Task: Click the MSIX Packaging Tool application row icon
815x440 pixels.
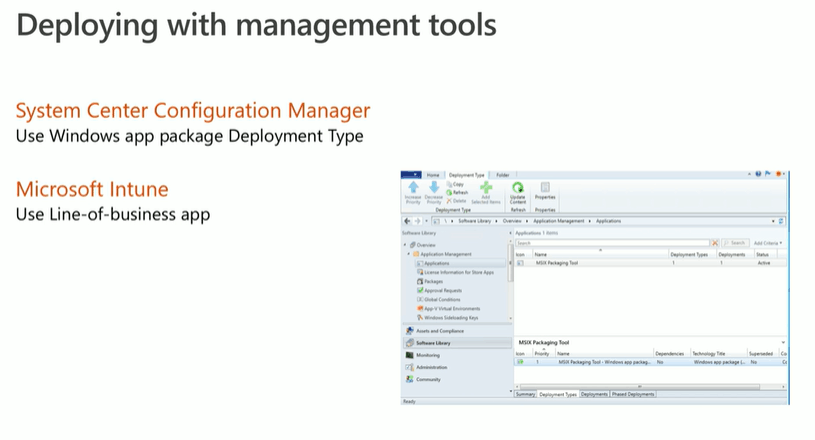Action: (x=520, y=263)
